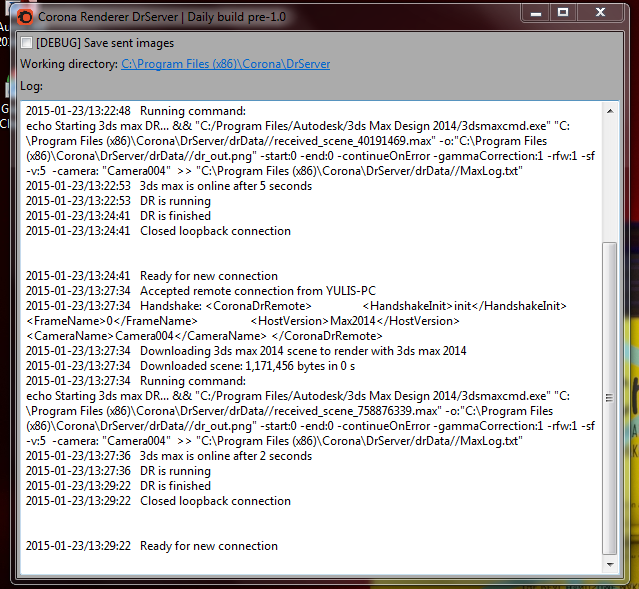Screen dimensions: 639x589
Task: Click the "<HostVersion>Max2014</HostVersion>" text in the log
Action: 355,321
